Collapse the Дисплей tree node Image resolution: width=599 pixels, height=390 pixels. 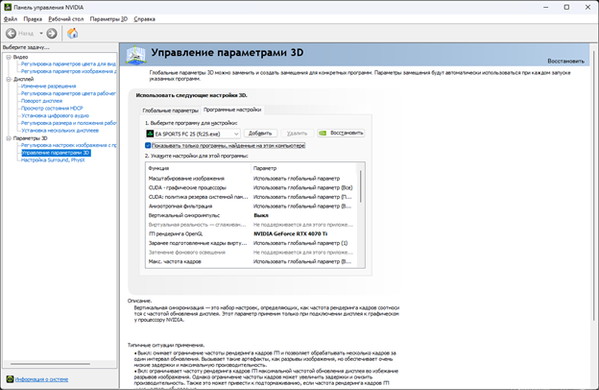click(8, 79)
